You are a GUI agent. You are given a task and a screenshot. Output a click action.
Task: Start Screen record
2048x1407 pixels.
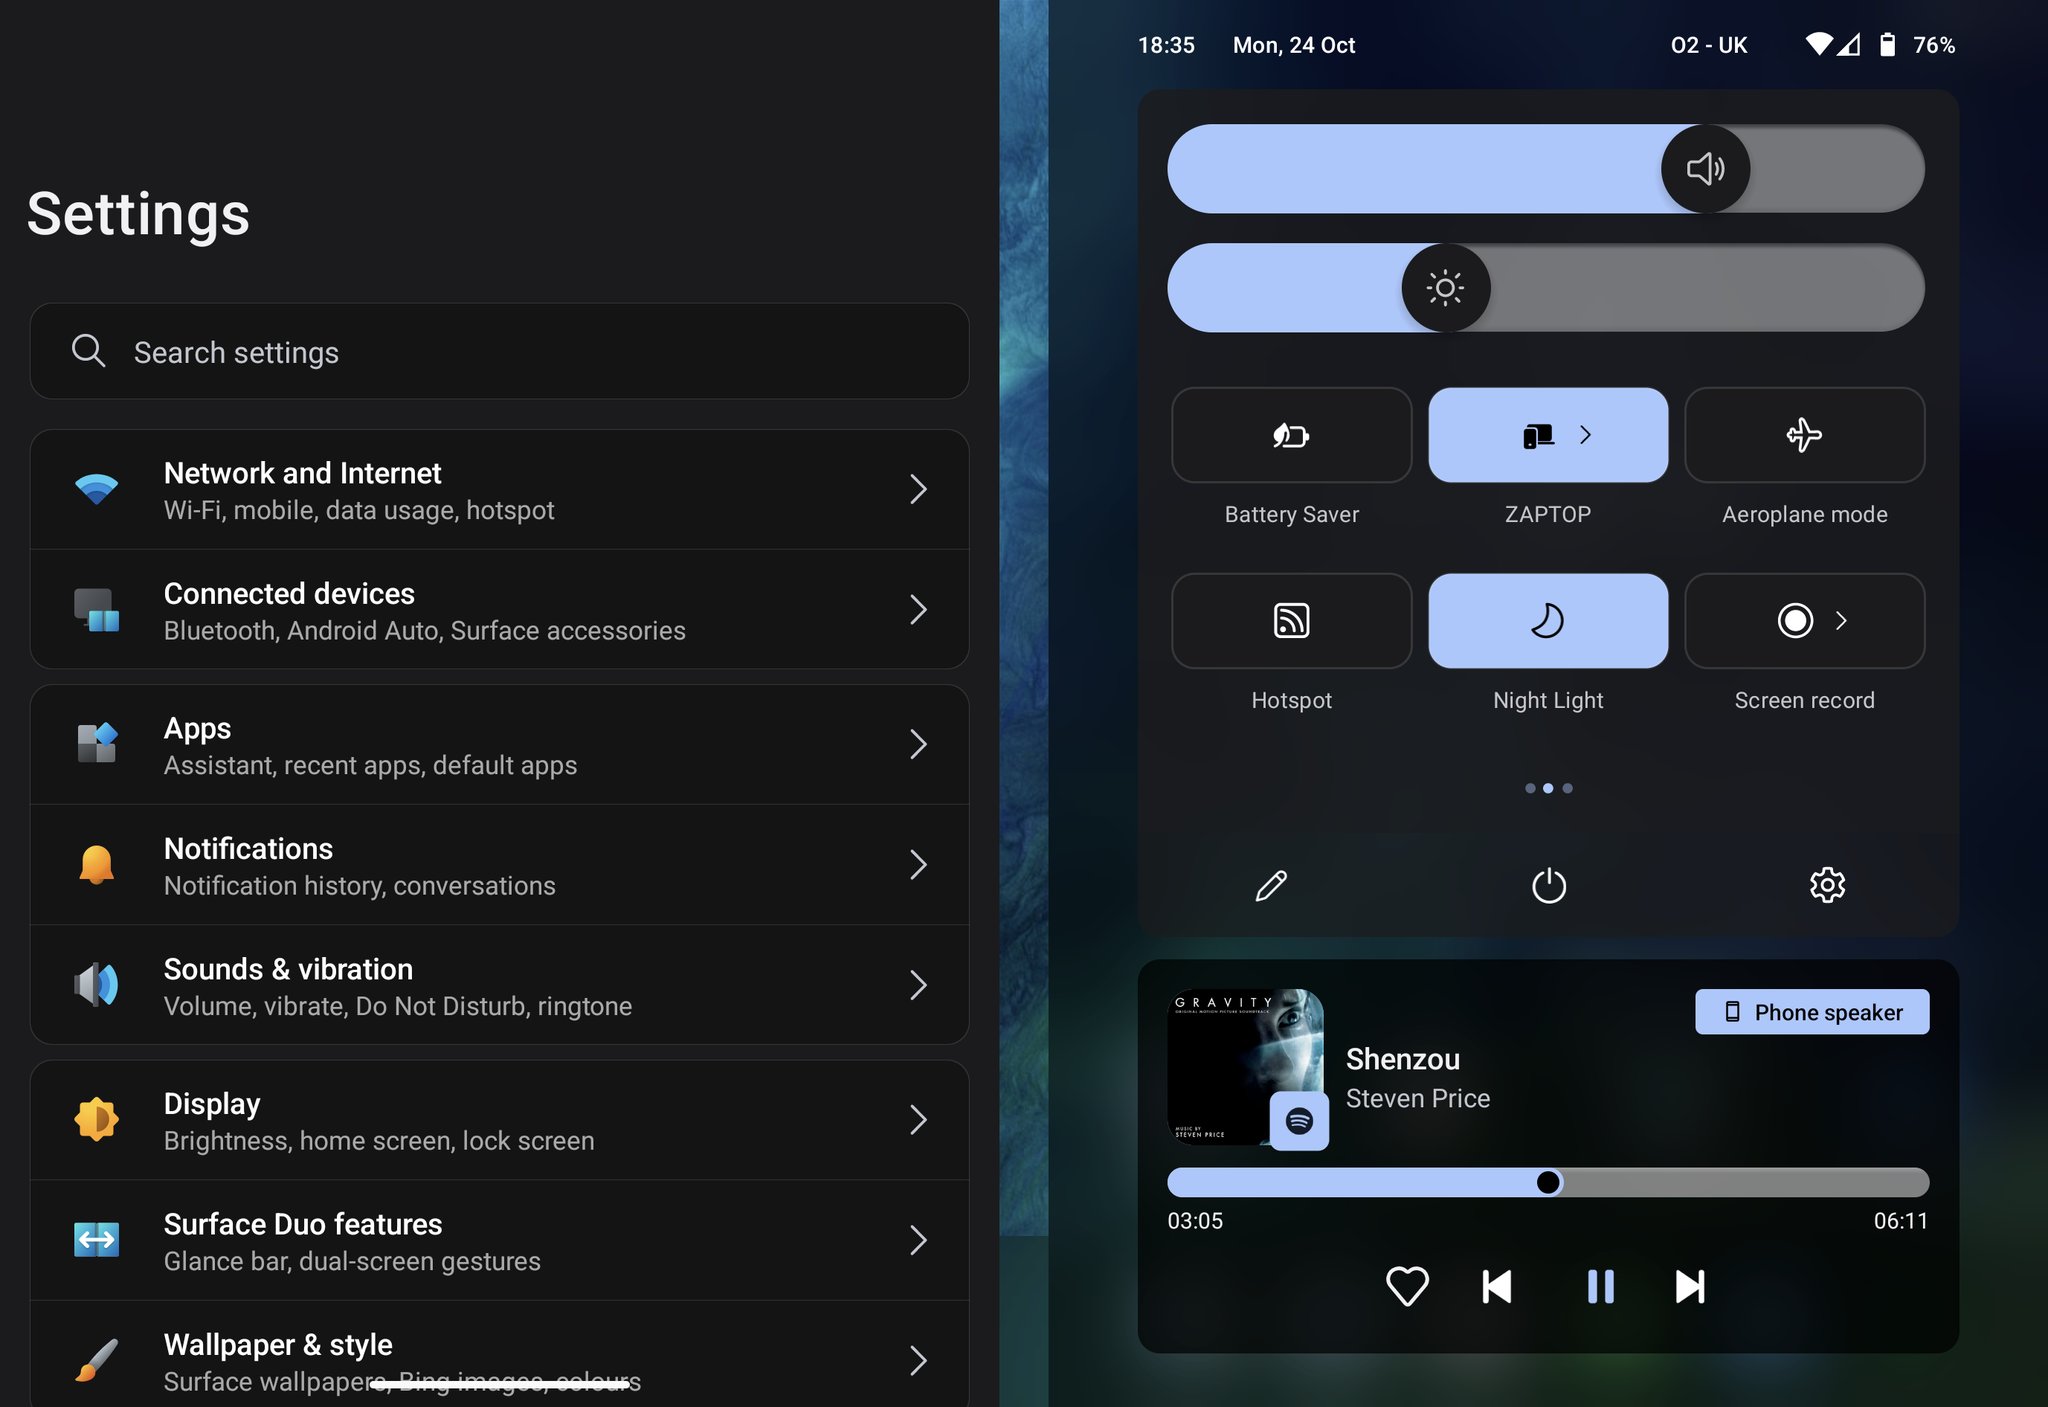click(1795, 620)
